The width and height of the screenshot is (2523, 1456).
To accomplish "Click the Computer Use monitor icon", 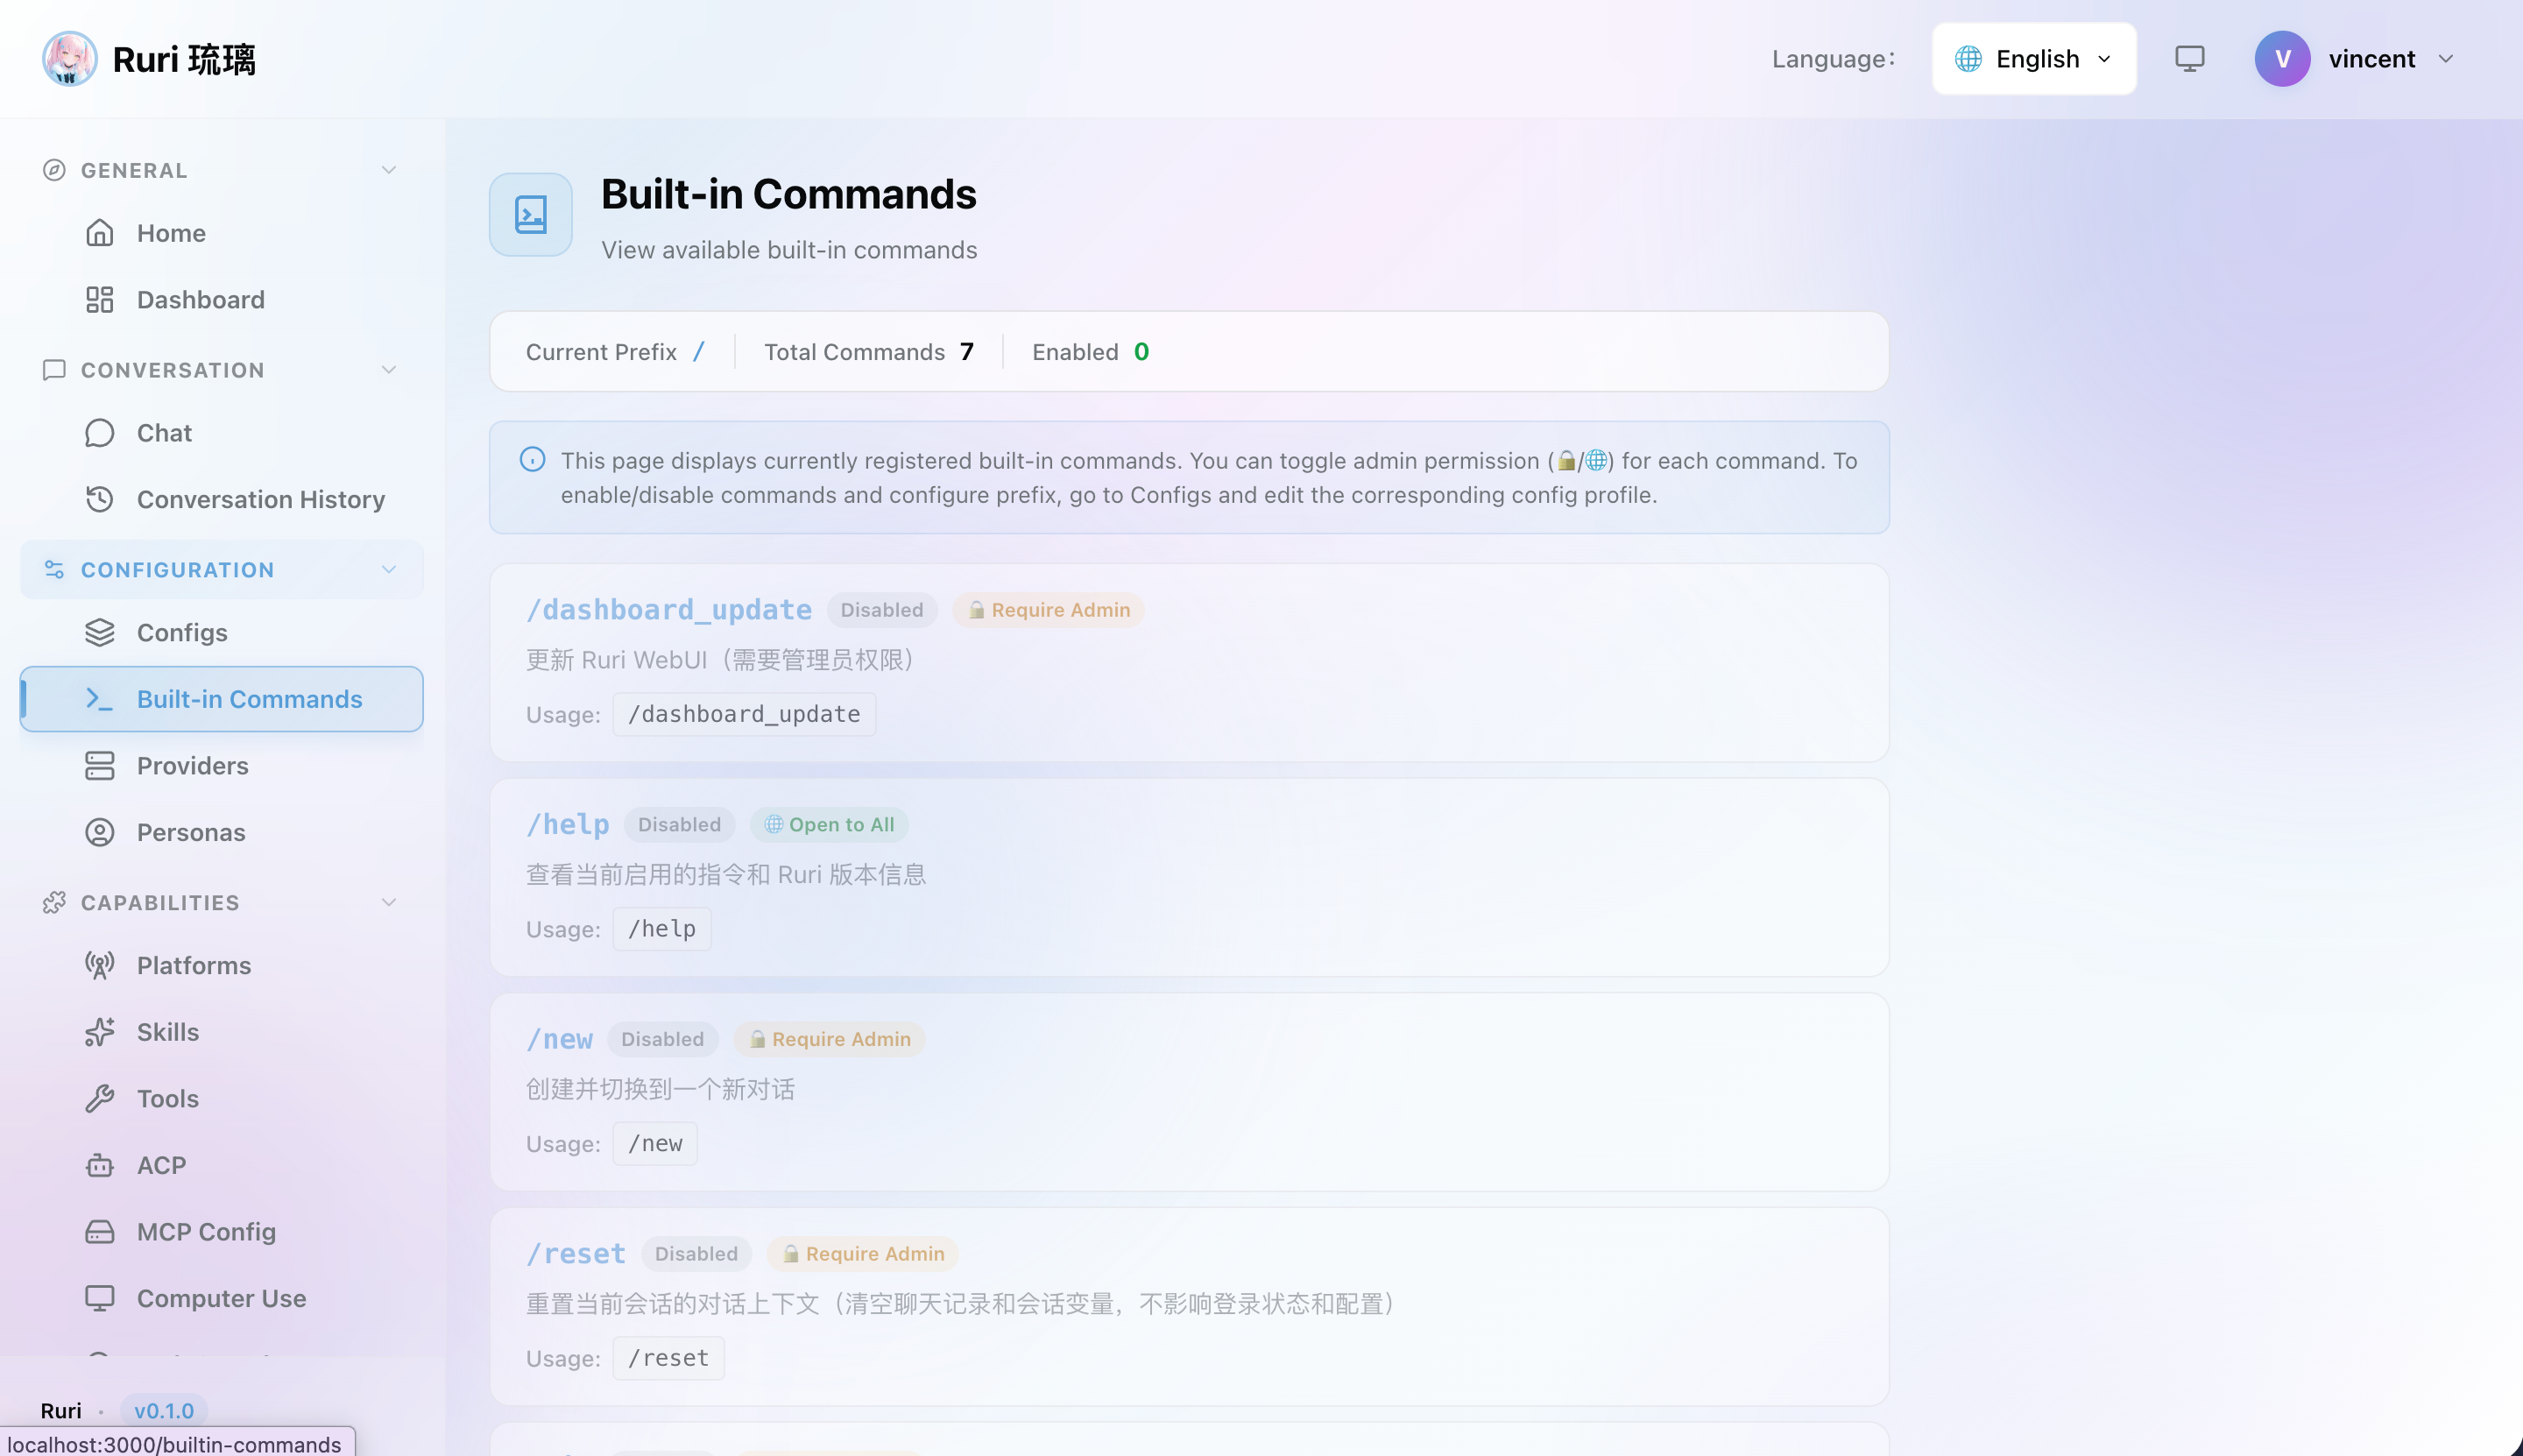I will click(99, 1298).
